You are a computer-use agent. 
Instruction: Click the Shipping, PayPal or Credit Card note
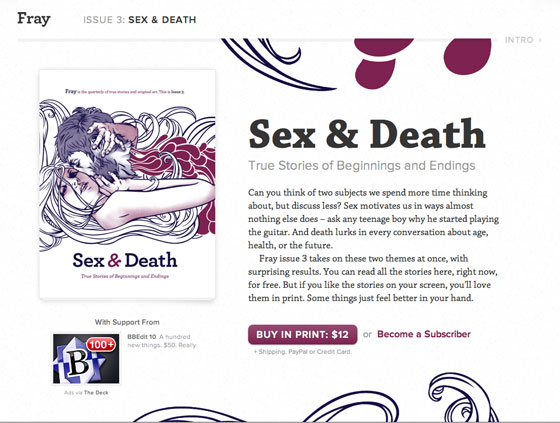click(x=303, y=352)
